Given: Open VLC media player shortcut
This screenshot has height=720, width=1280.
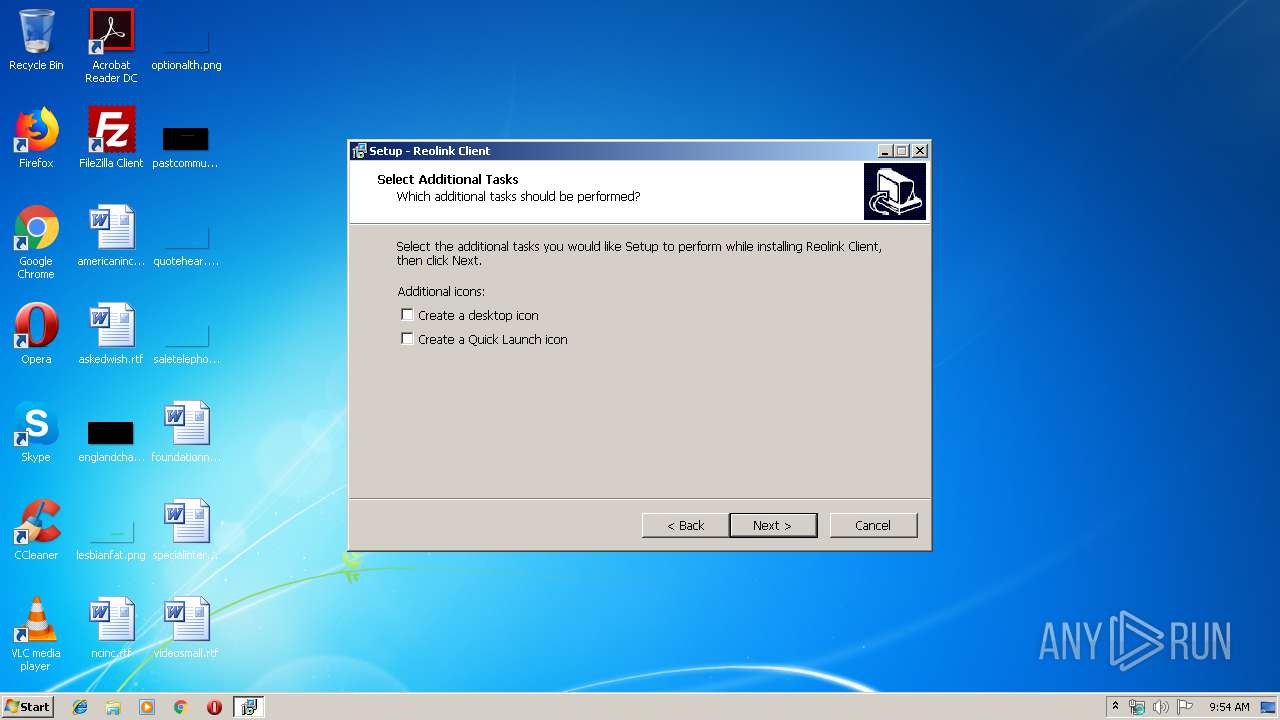Looking at the screenshot, I should coord(36,634).
